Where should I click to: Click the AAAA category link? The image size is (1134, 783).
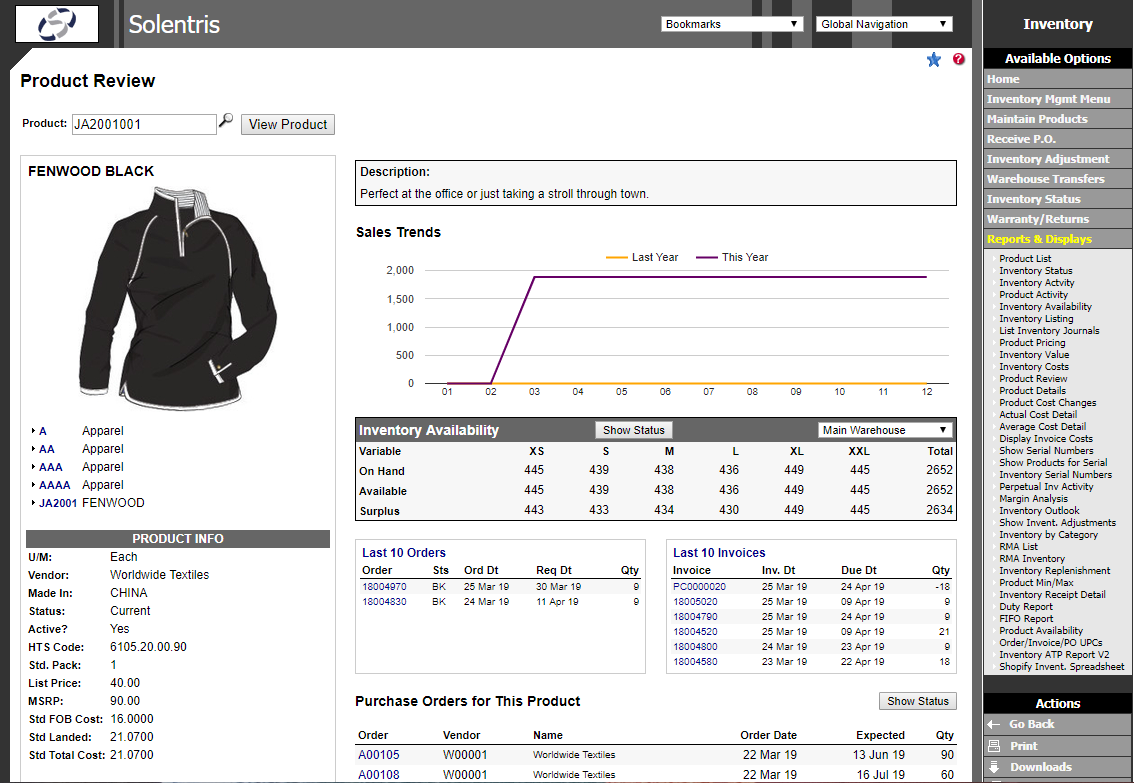tap(54, 485)
